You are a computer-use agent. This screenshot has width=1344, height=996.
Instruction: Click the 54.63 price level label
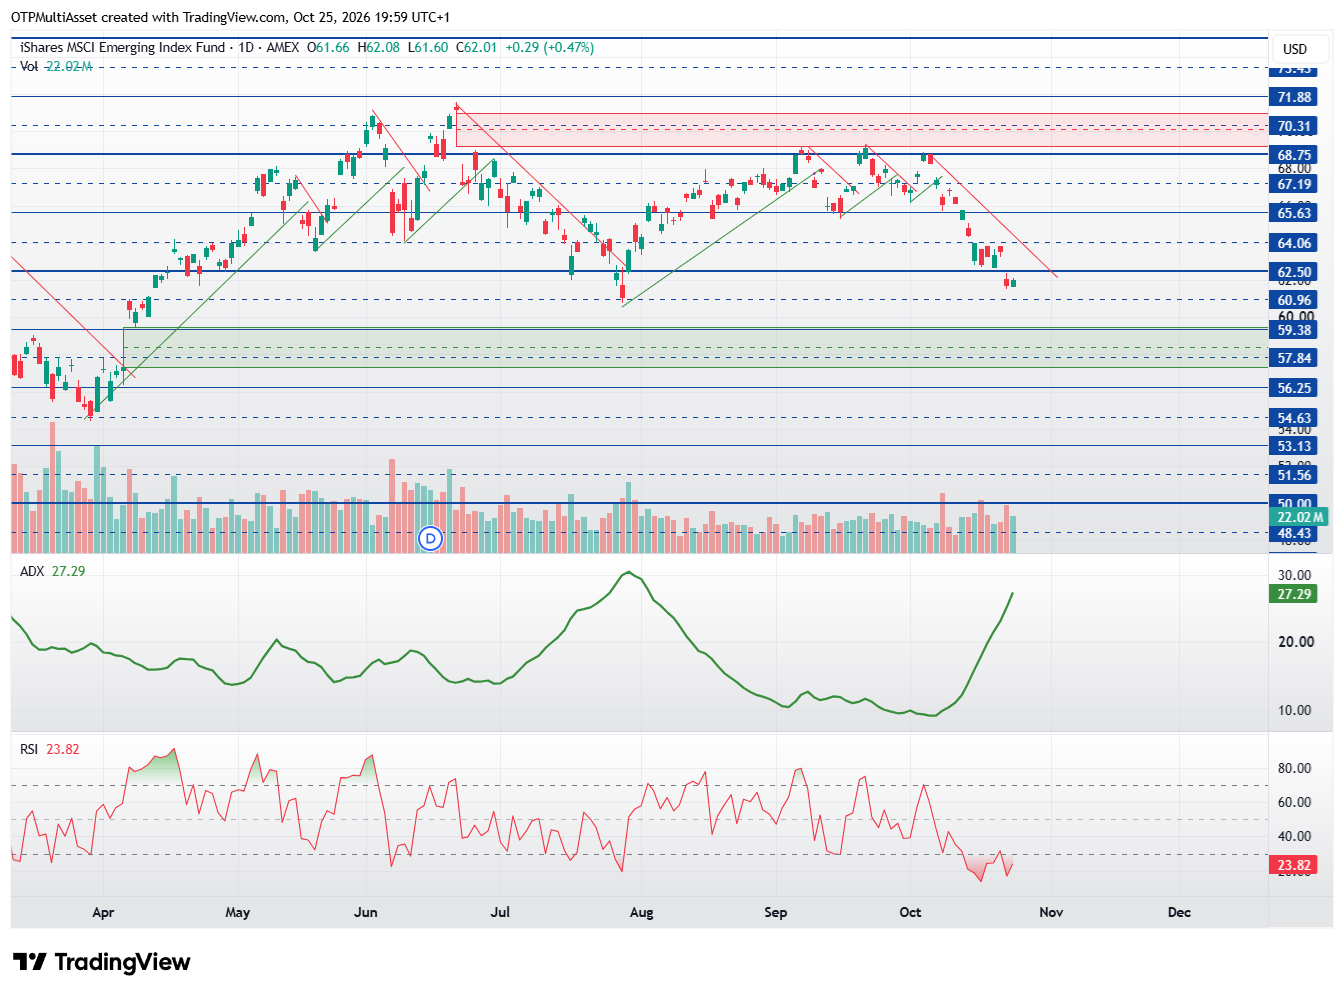coord(1294,418)
